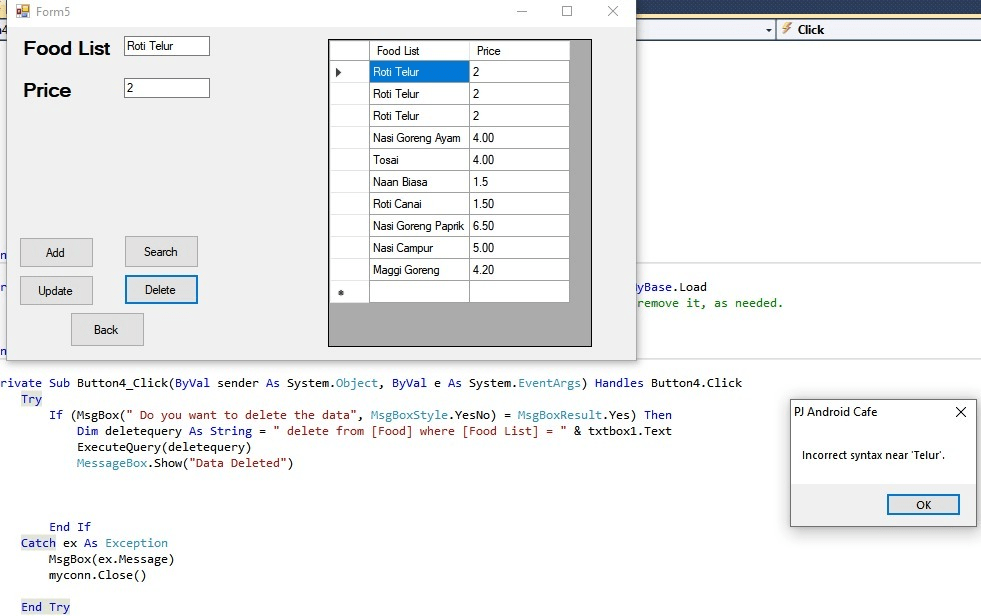Viewport: 981px width, 616px height.
Task: Sort by Price column header
Action: pos(519,51)
